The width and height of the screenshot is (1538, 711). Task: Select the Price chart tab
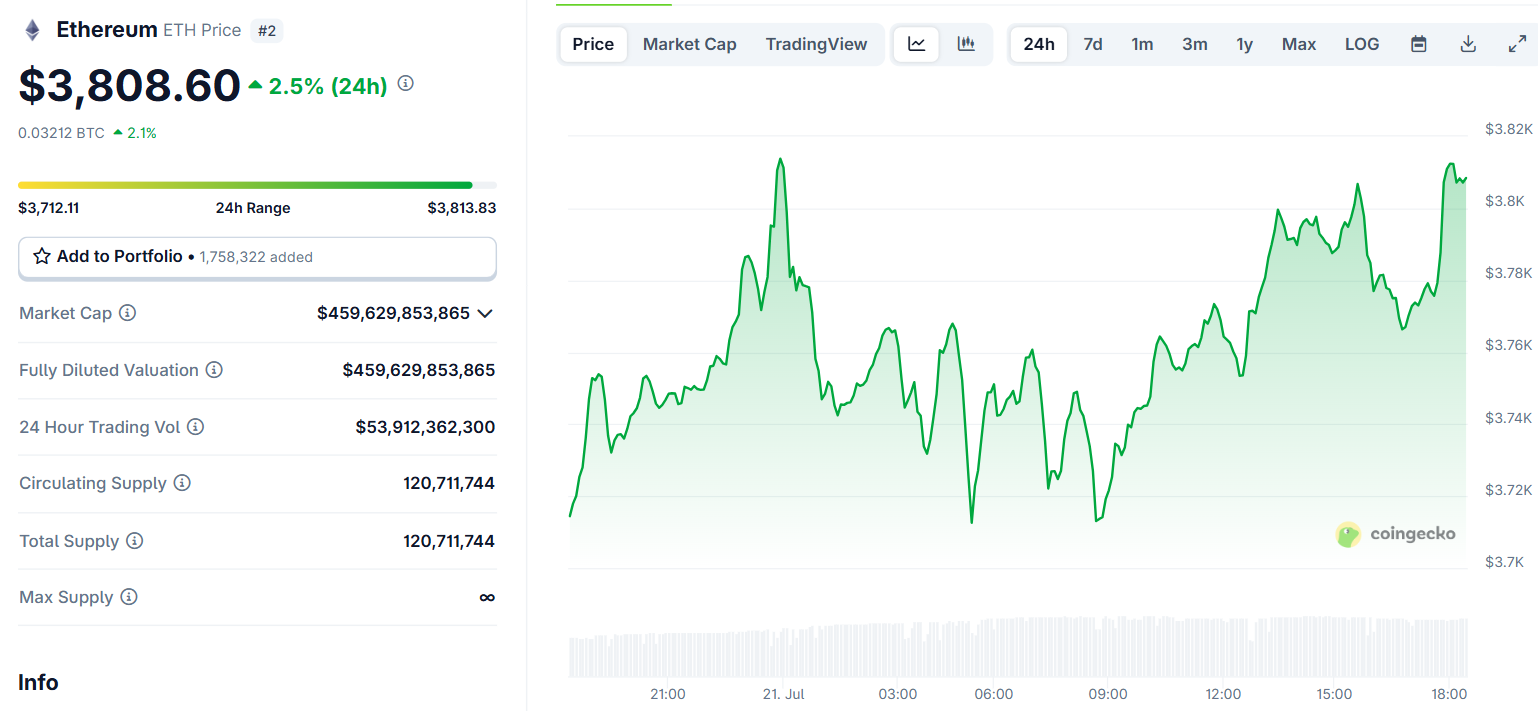(x=593, y=44)
